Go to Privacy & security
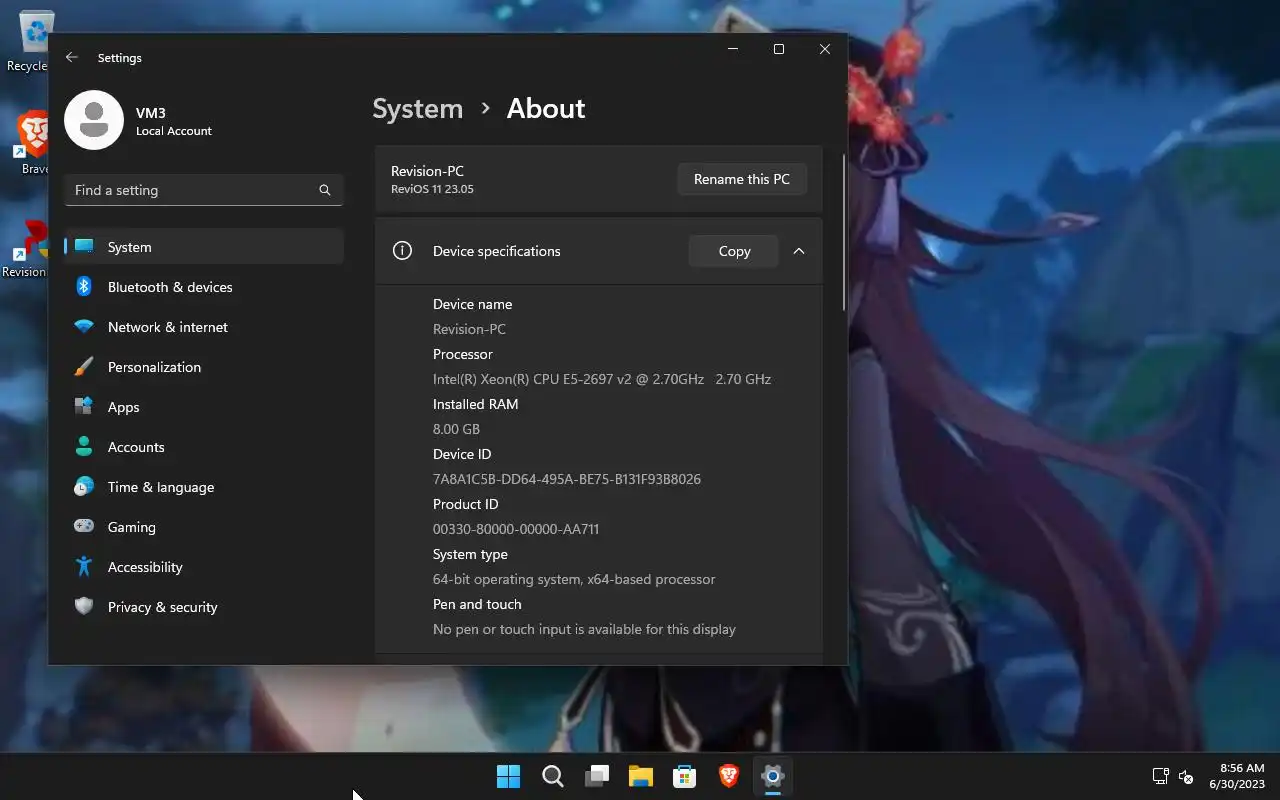The width and height of the screenshot is (1280, 800). click(204, 607)
